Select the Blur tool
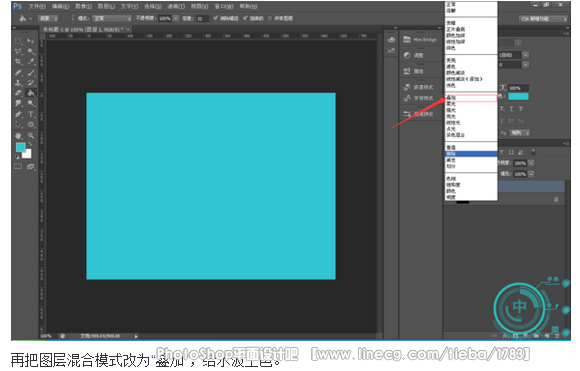 [18, 104]
